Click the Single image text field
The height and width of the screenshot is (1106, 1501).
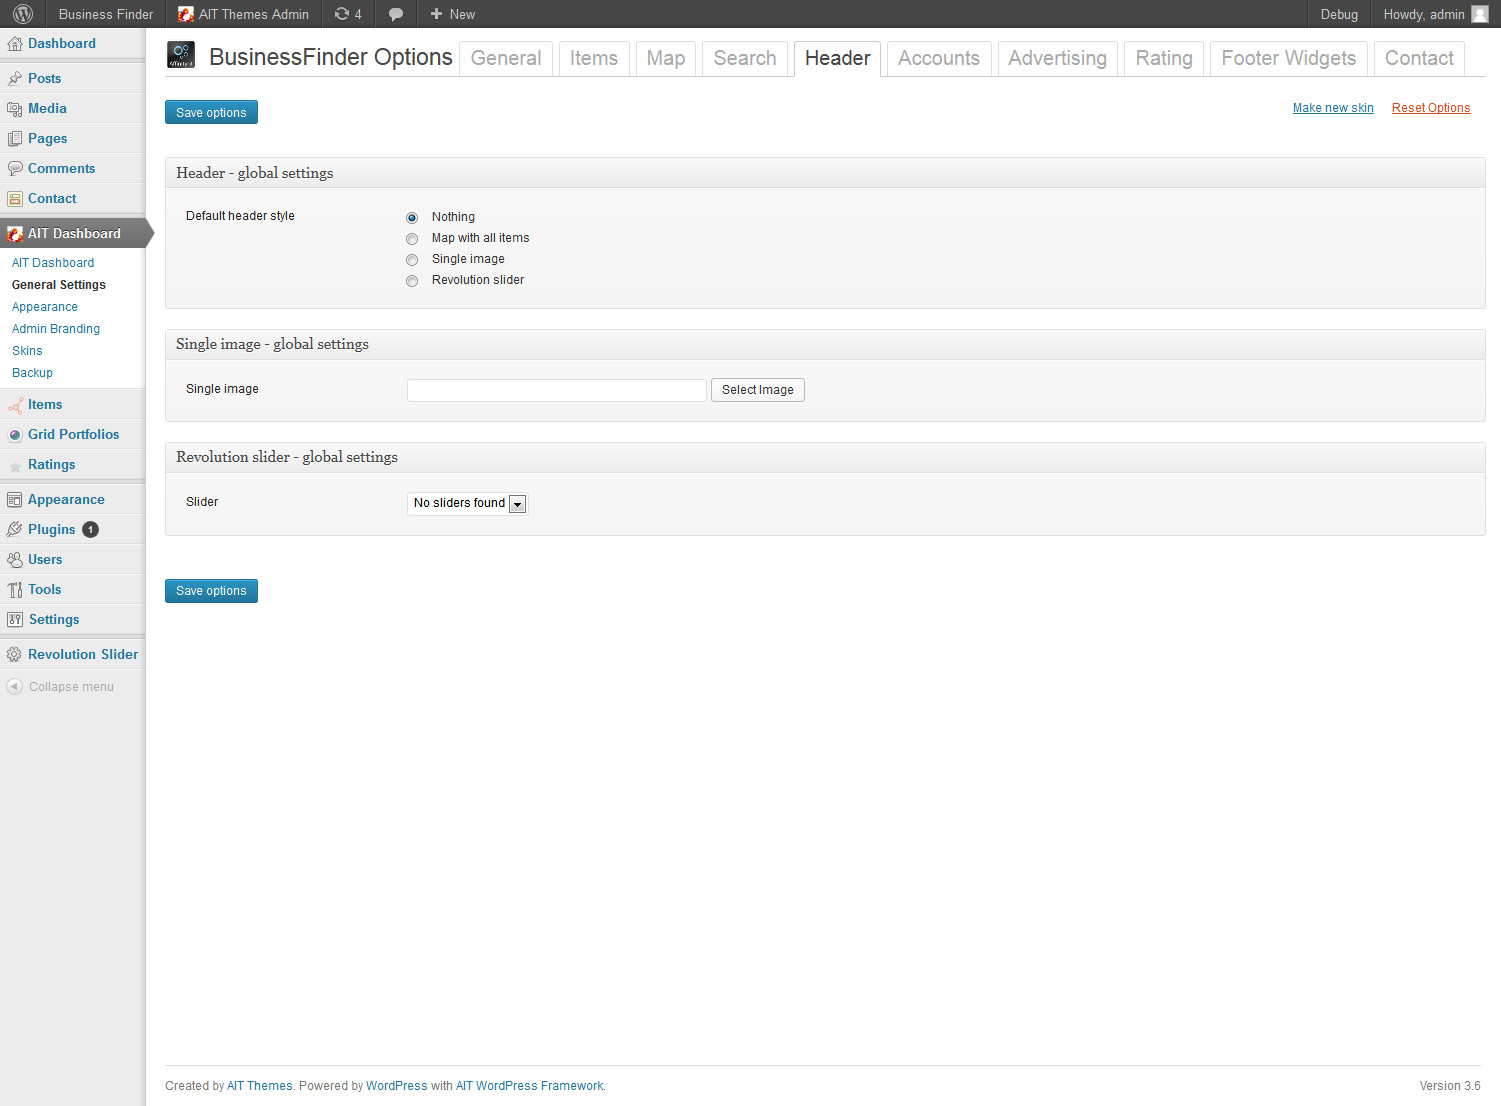(556, 390)
